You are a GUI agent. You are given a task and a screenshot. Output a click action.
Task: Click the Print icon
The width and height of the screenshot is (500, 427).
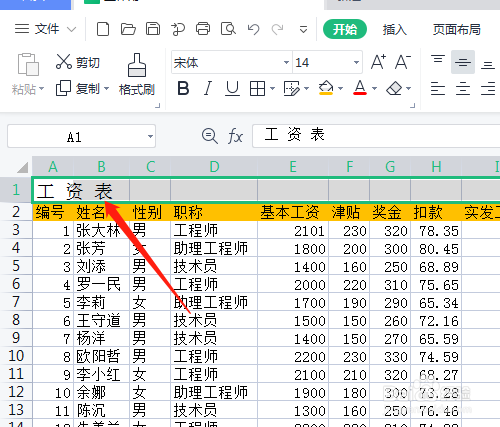pos(203,29)
